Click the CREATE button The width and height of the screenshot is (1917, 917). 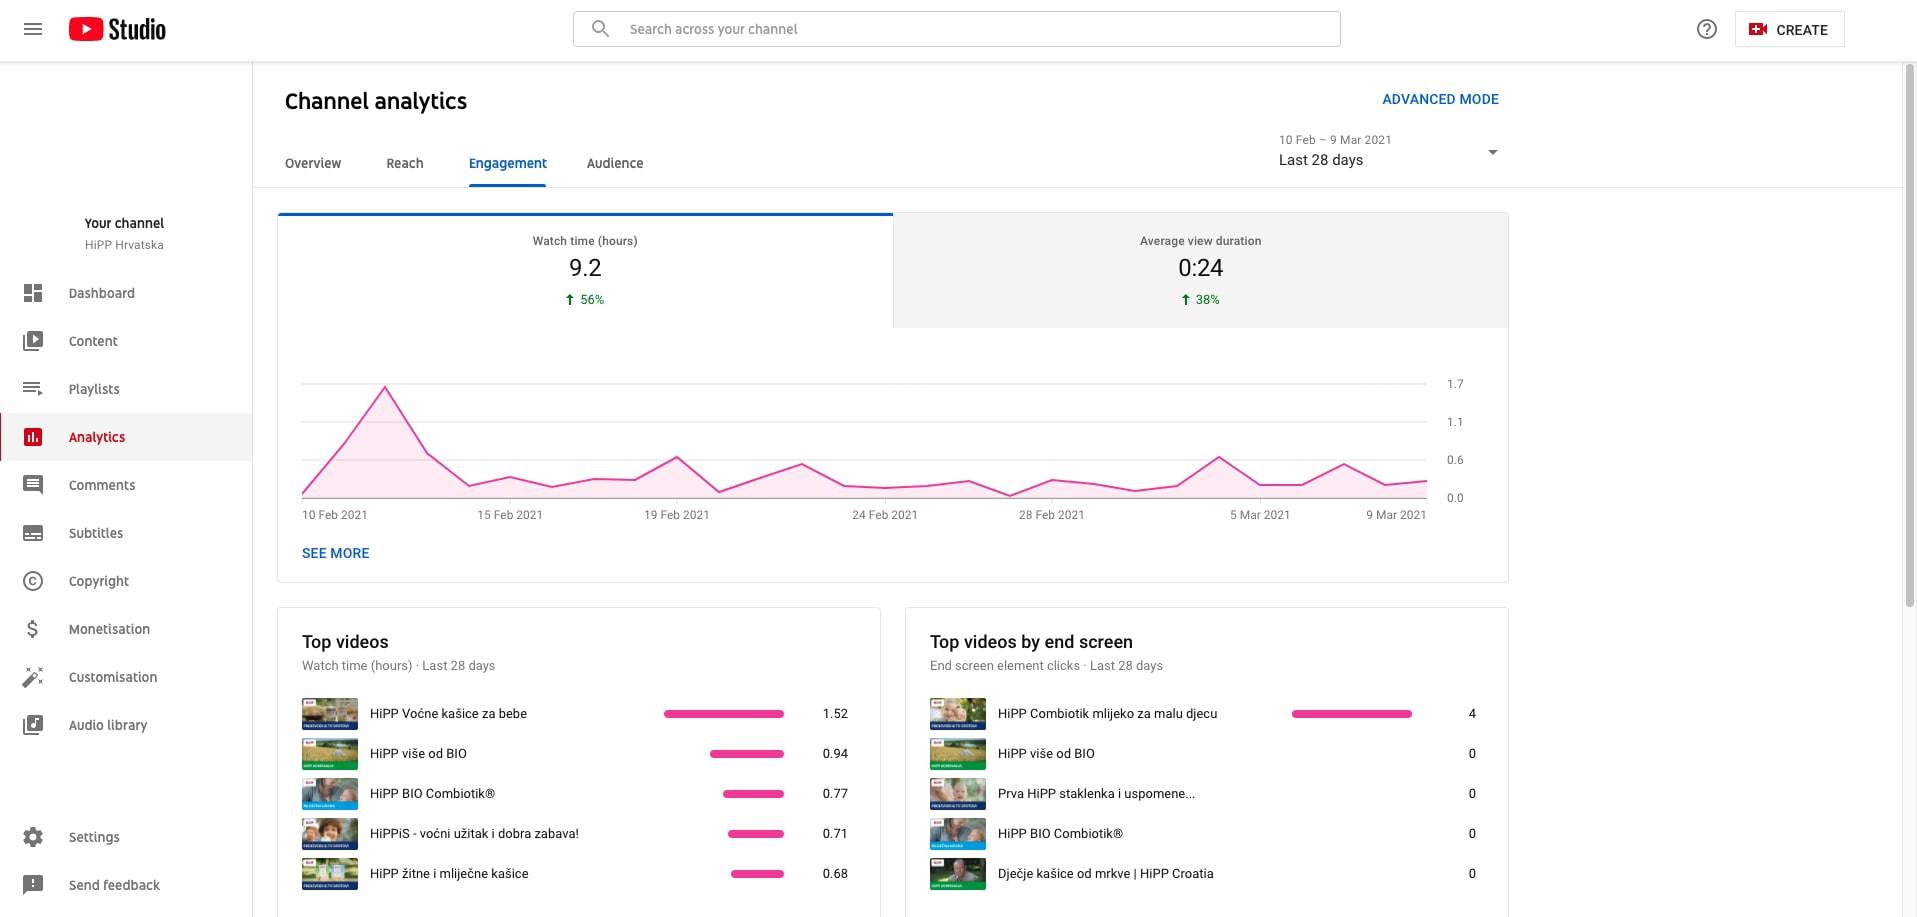point(1788,29)
